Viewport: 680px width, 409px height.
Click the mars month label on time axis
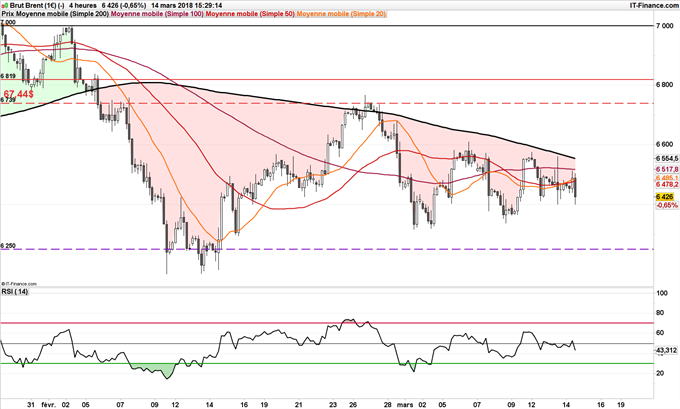405,404
